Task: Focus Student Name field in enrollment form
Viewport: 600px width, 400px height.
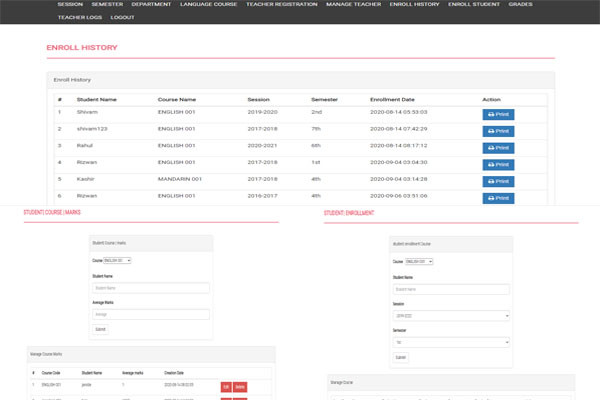Action: click(451, 289)
